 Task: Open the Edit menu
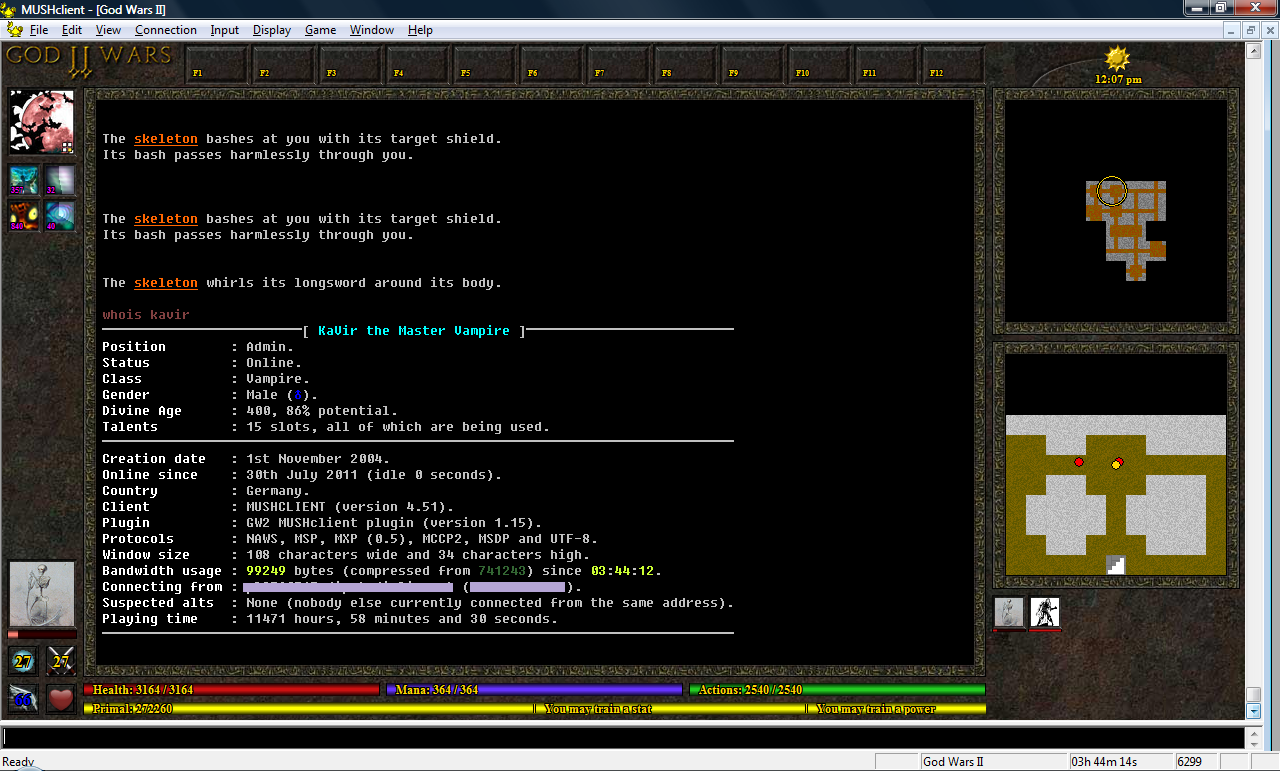(72, 30)
